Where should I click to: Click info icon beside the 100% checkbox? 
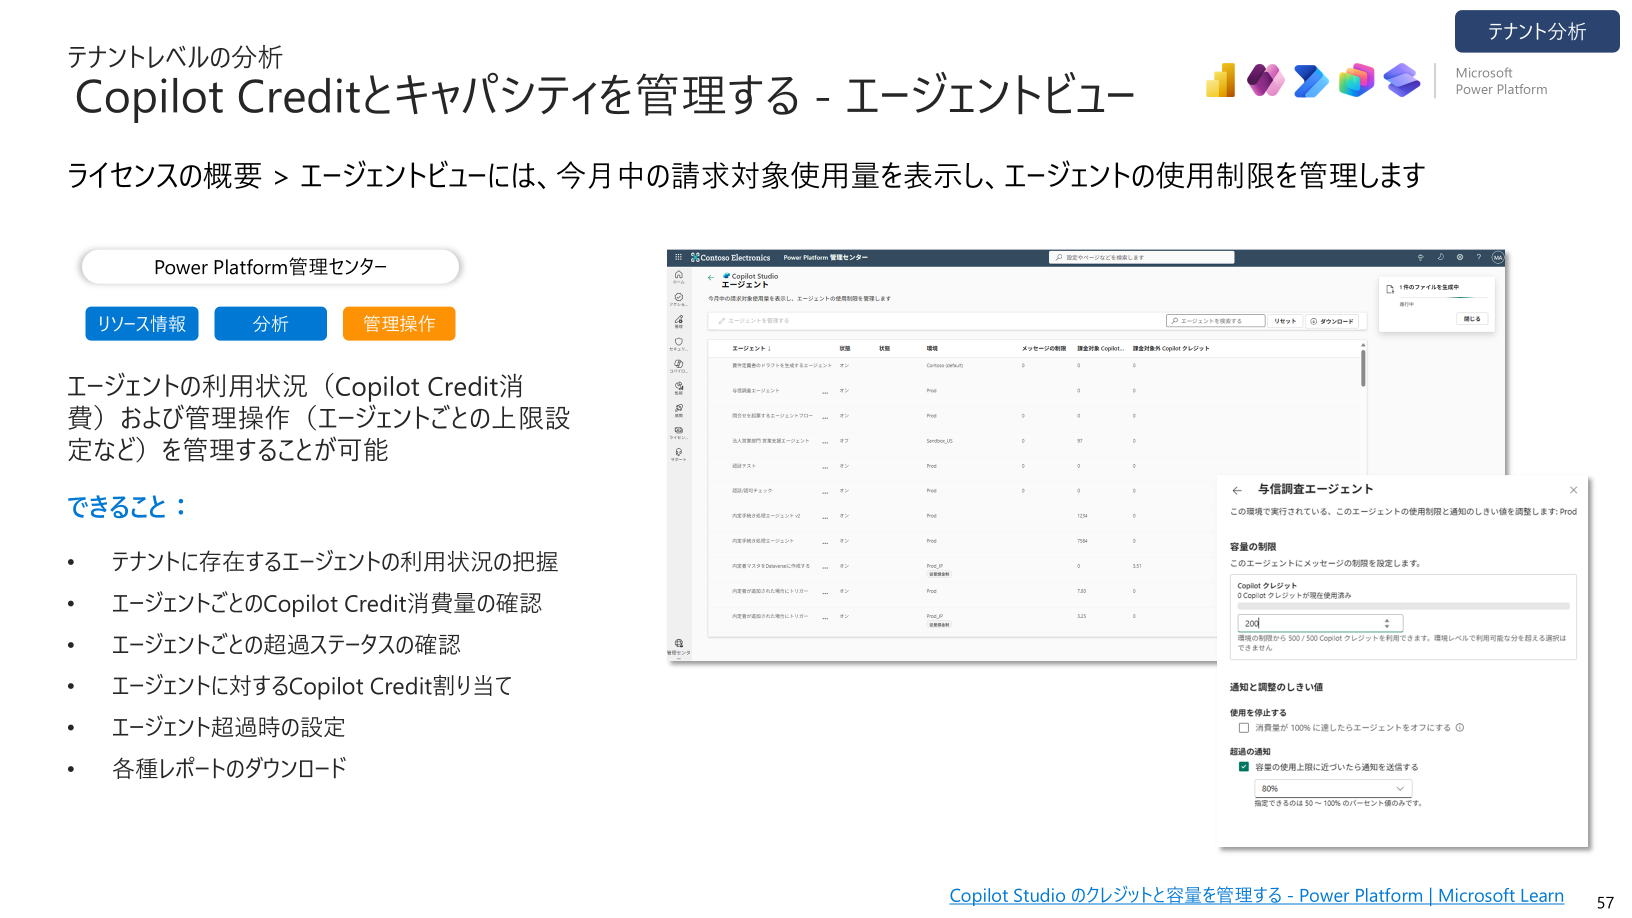[x=1460, y=728]
